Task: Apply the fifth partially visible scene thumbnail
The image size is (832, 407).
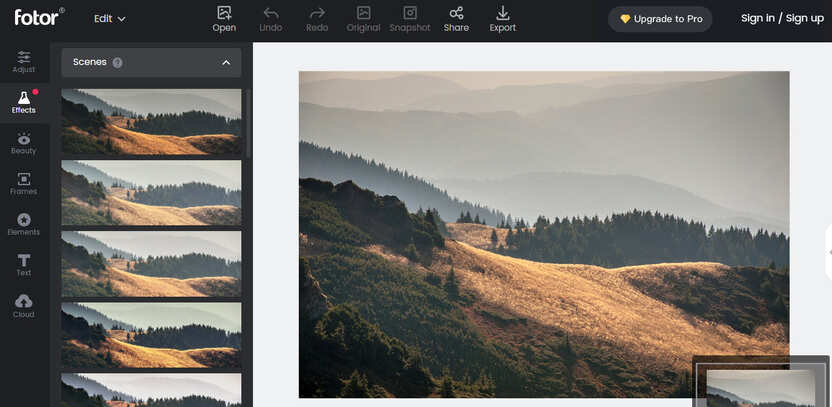Action: (x=151, y=390)
